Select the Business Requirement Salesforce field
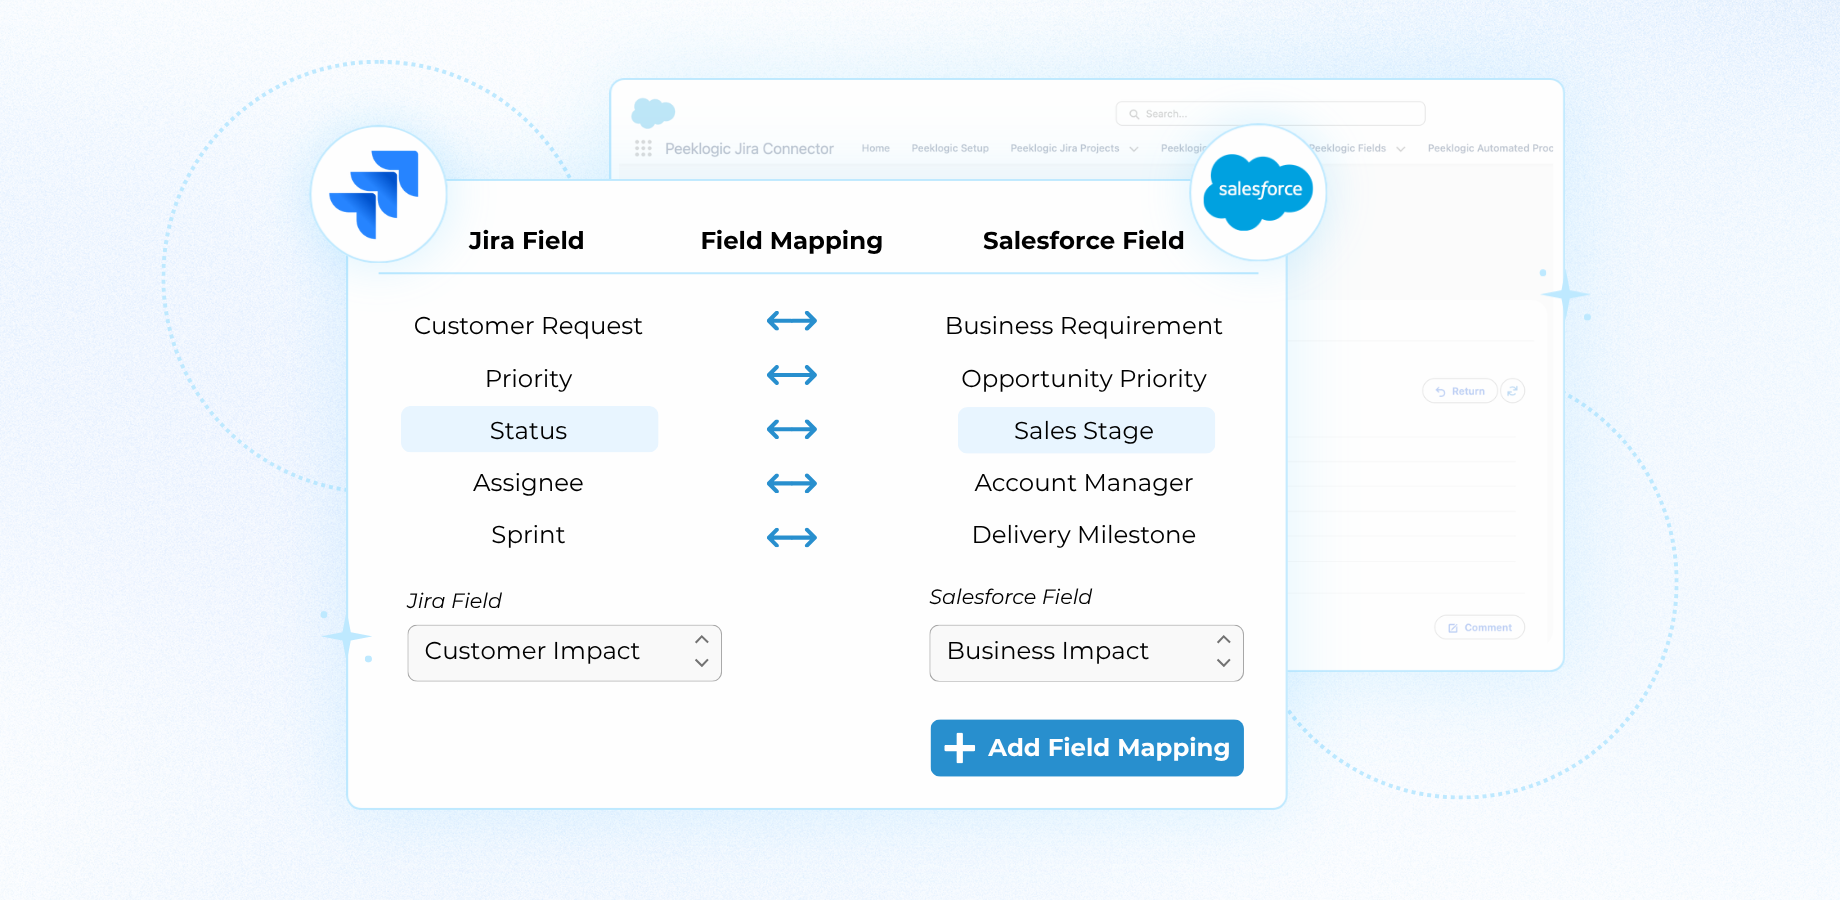This screenshot has height=900, width=1840. 1084,326
